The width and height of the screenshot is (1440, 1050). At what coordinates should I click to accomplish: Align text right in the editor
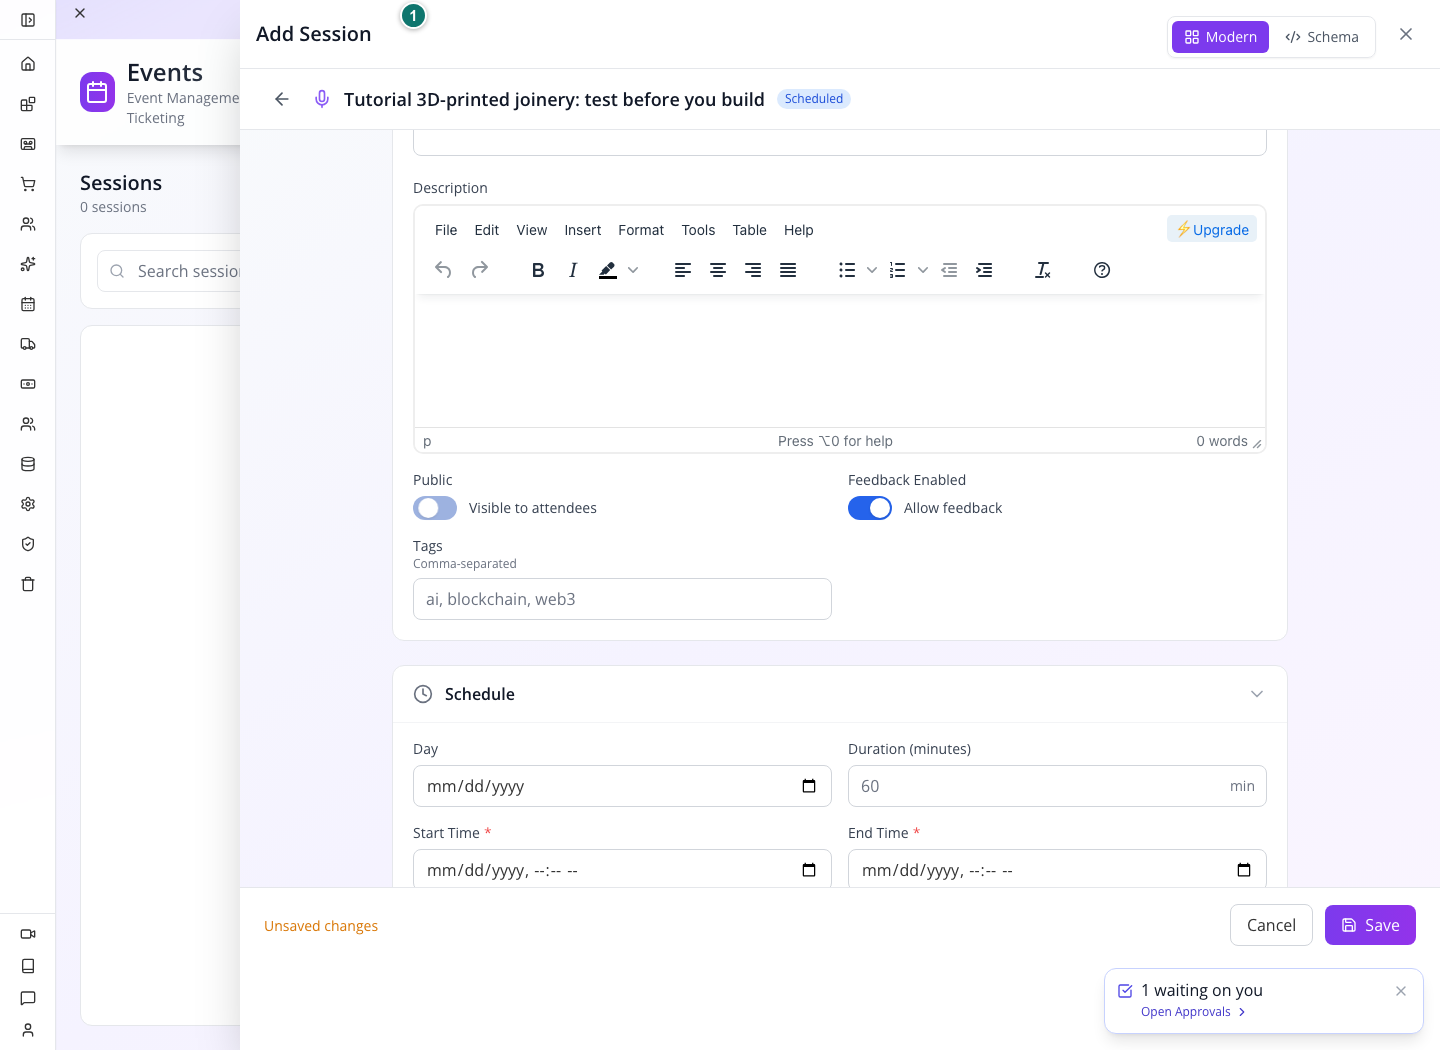coord(753,270)
